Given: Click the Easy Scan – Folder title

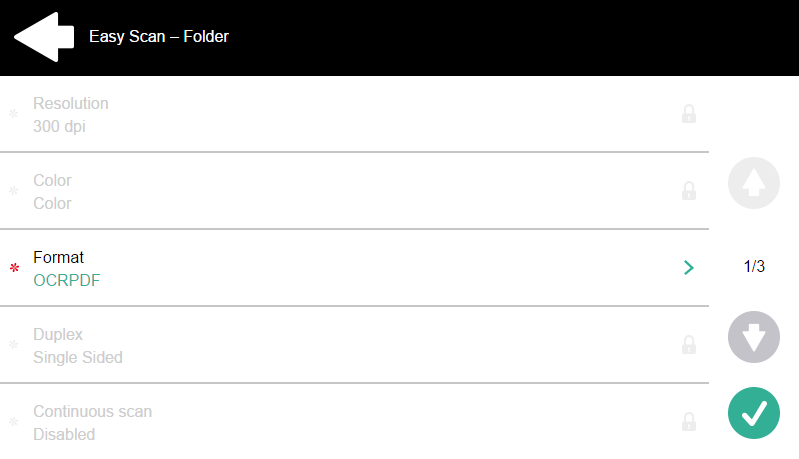Looking at the screenshot, I should (159, 37).
